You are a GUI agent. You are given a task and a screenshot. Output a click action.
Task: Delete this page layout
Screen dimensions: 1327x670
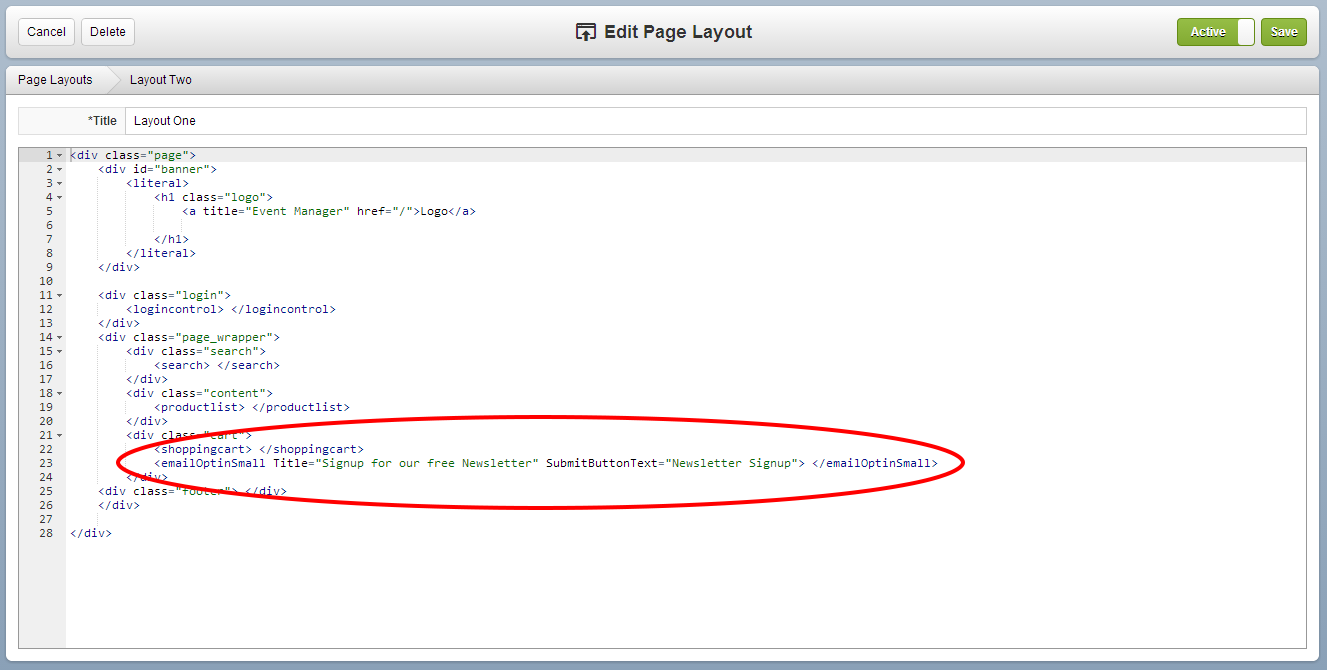click(x=108, y=32)
